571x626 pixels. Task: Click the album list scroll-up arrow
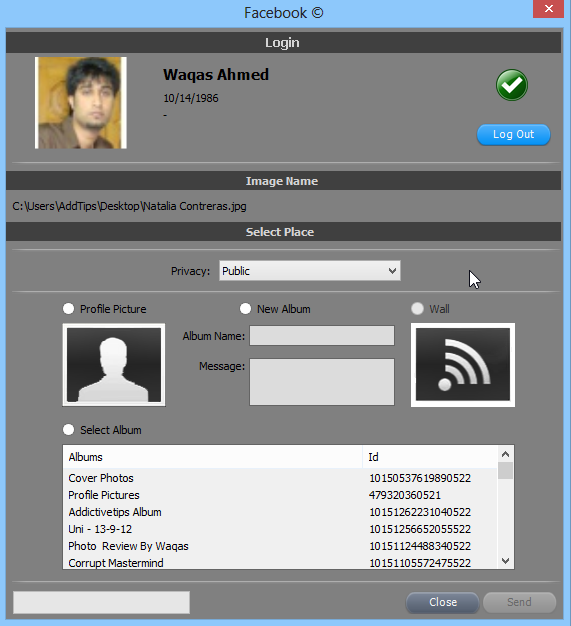[506, 454]
